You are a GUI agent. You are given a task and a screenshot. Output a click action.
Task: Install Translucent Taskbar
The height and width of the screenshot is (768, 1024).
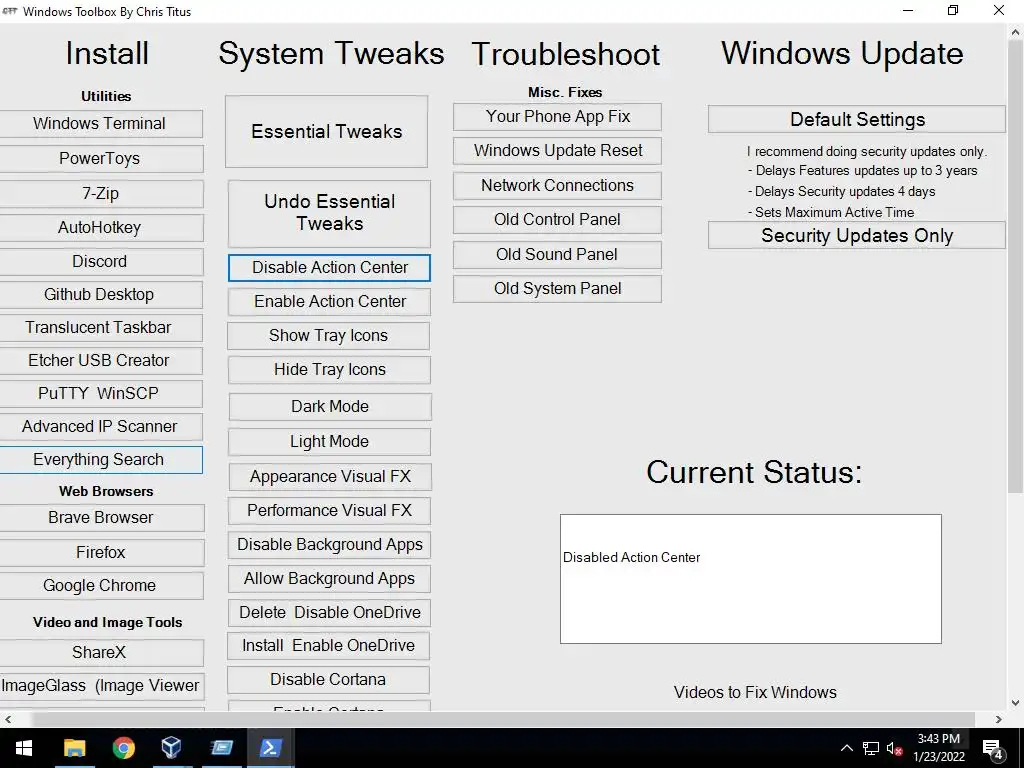(x=99, y=327)
